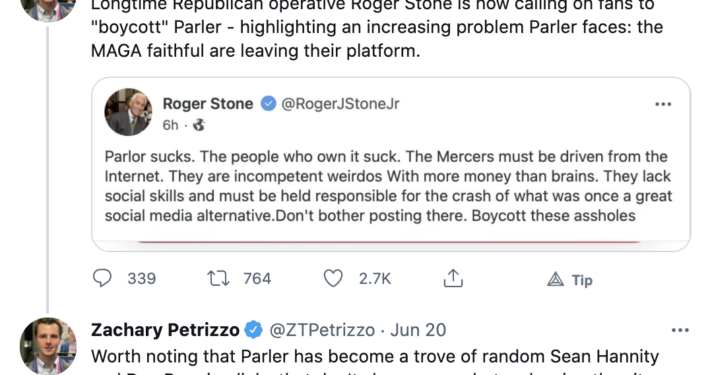
Task: Click the Roger Stone display name
Action: point(208,104)
